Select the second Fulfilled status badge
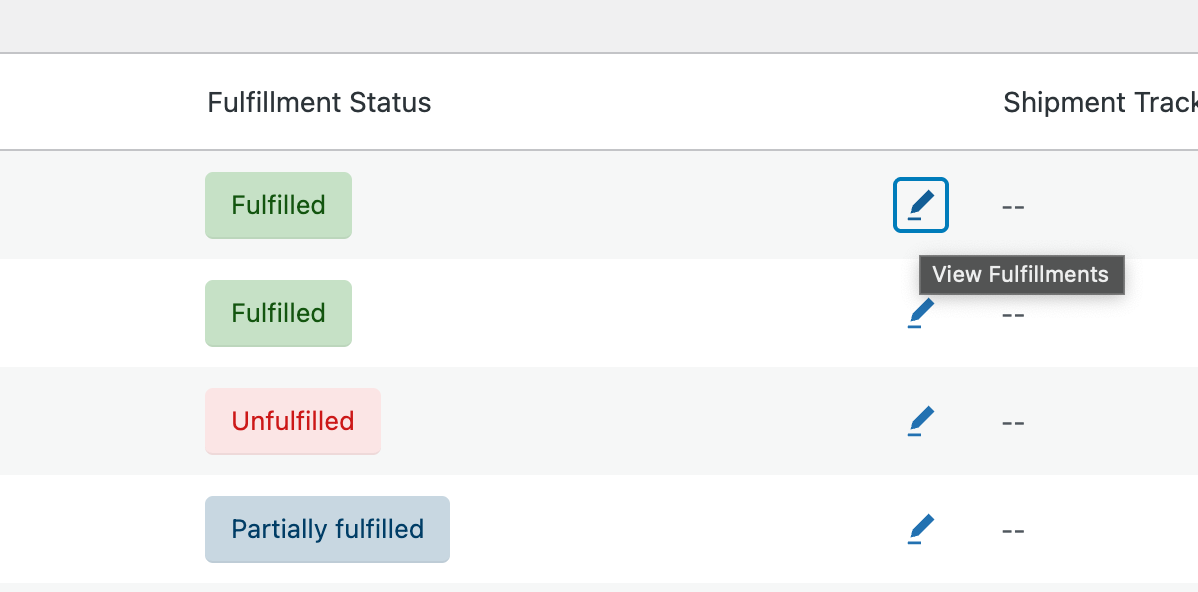The height and width of the screenshot is (592, 1198). (x=278, y=313)
